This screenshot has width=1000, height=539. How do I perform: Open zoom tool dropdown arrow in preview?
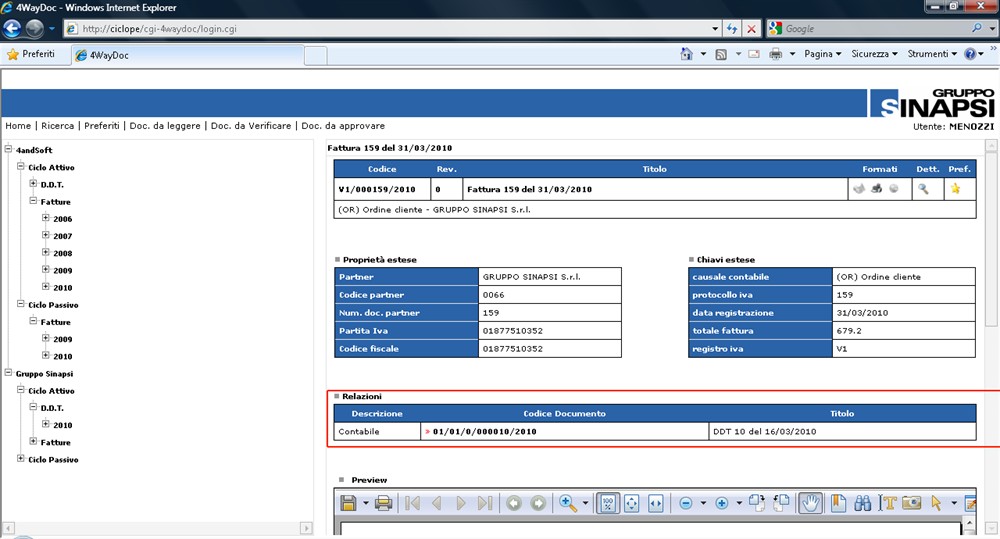pyautogui.click(x=585, y=503)
